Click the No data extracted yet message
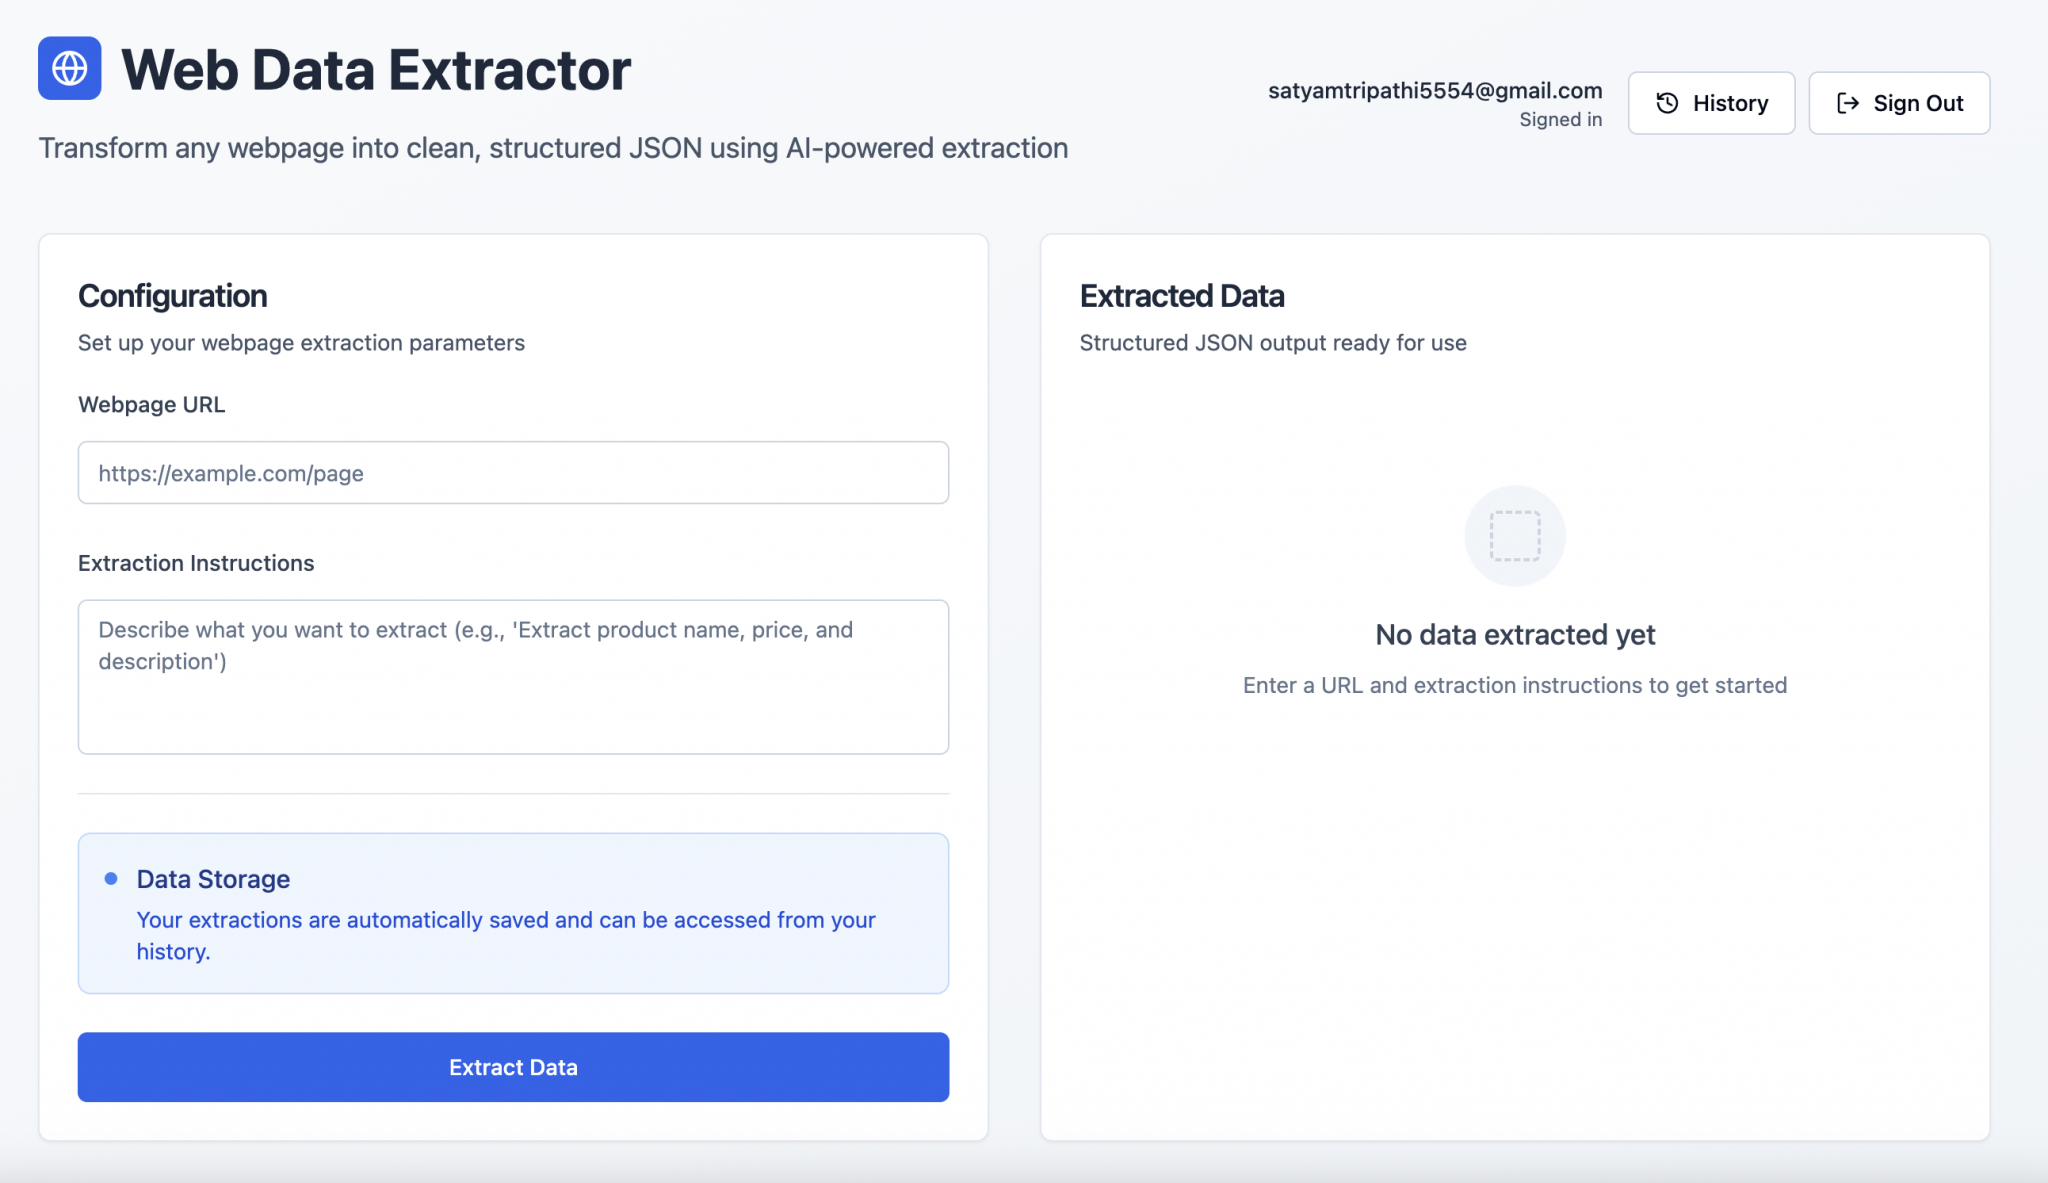Viewport: 2048px width, 1183px height. point(1514,634)
